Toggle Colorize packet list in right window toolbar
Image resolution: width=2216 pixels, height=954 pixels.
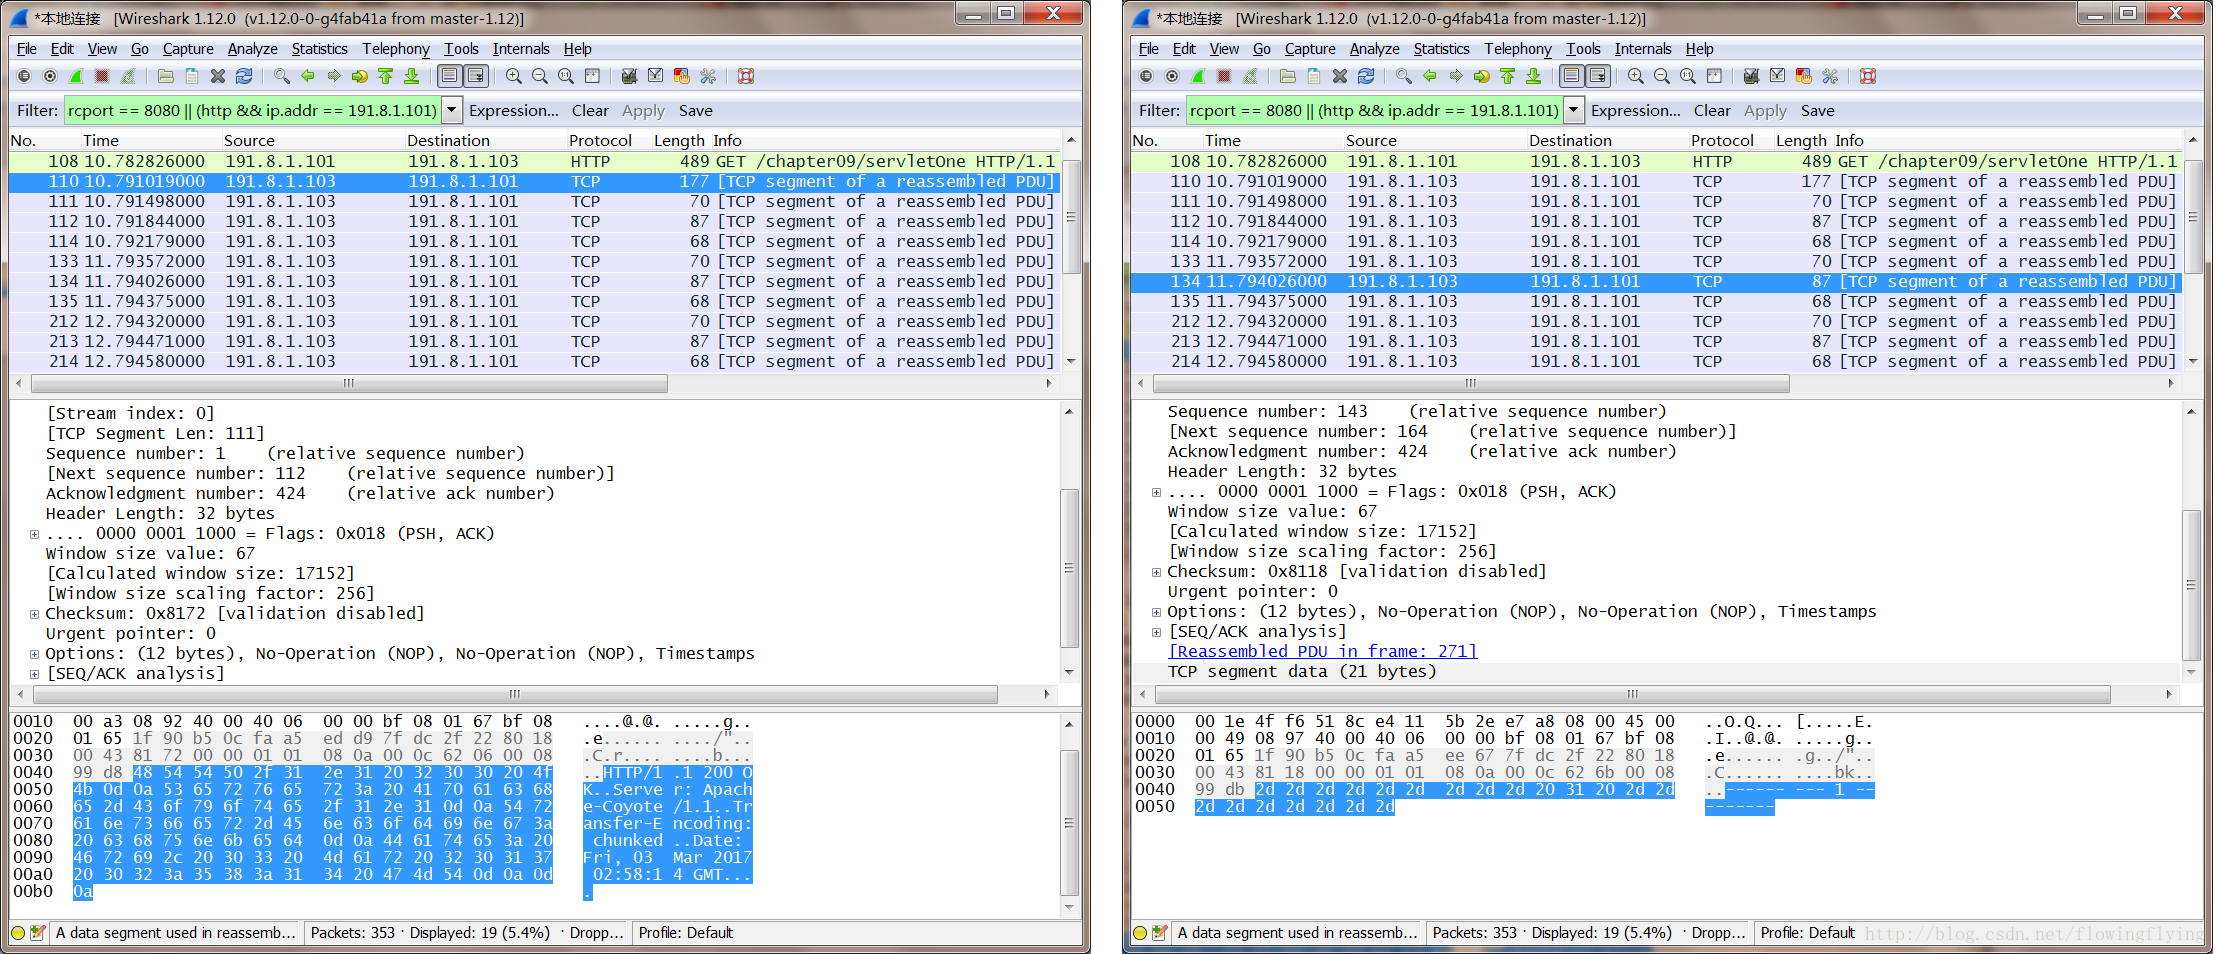(x=1572, y=76)
